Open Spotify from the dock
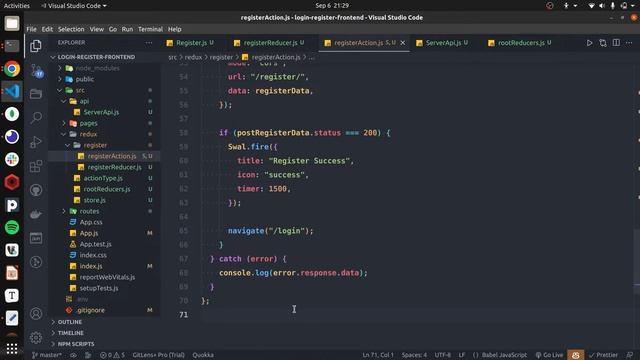640x360 pixels. pyautogui.click(x=12, y=227)
